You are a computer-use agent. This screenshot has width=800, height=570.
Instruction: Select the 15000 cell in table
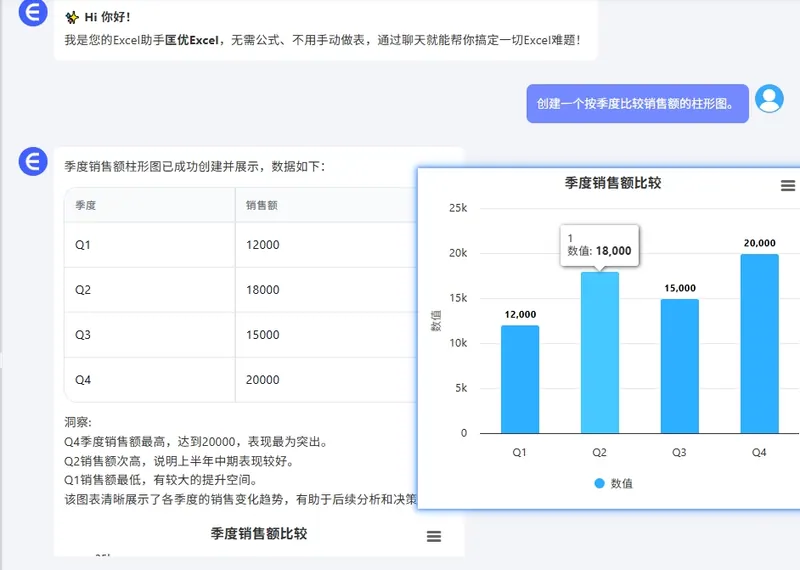click(327, 335)
